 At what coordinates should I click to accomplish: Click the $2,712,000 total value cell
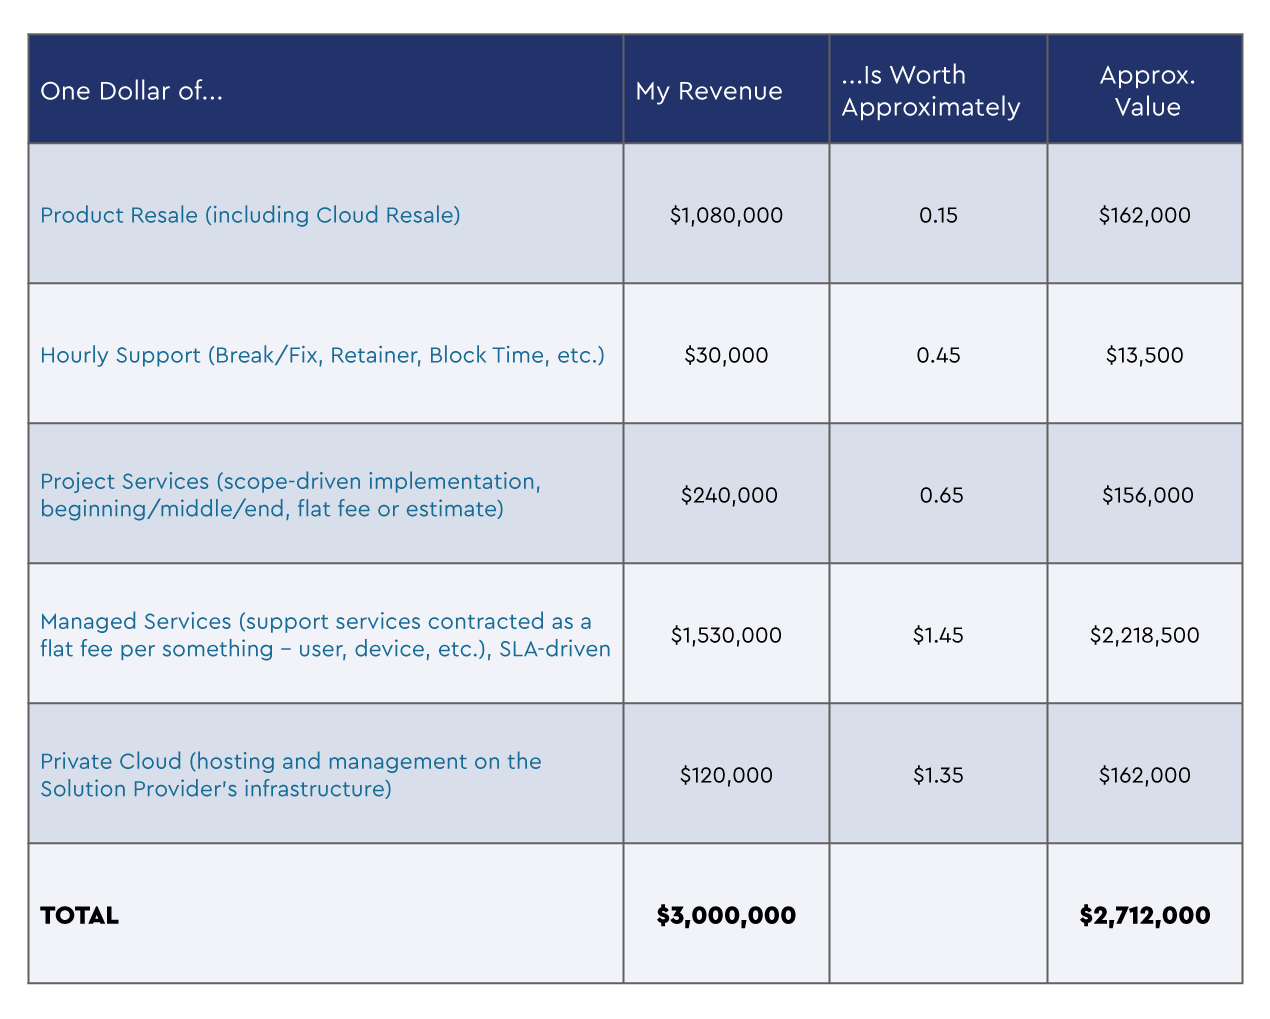pos(1144,914)
